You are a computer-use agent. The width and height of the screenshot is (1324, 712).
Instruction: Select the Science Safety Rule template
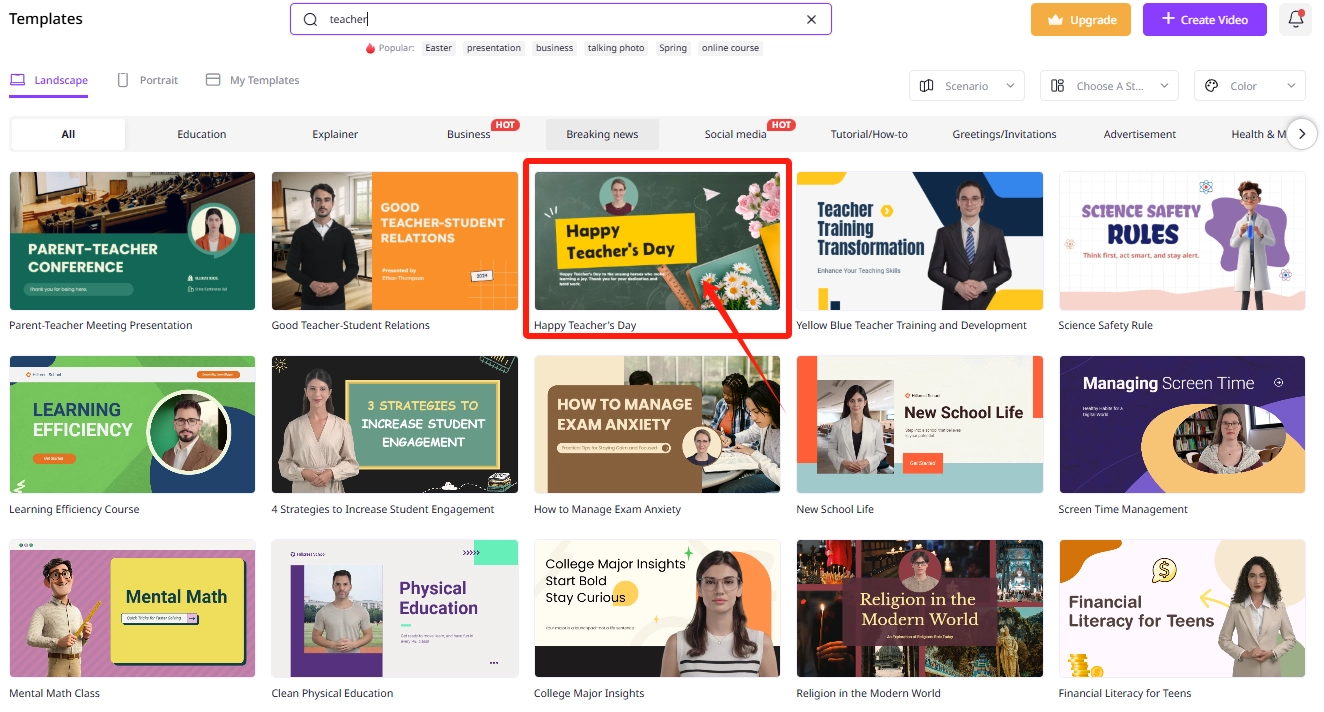[x=1181, y=241]
